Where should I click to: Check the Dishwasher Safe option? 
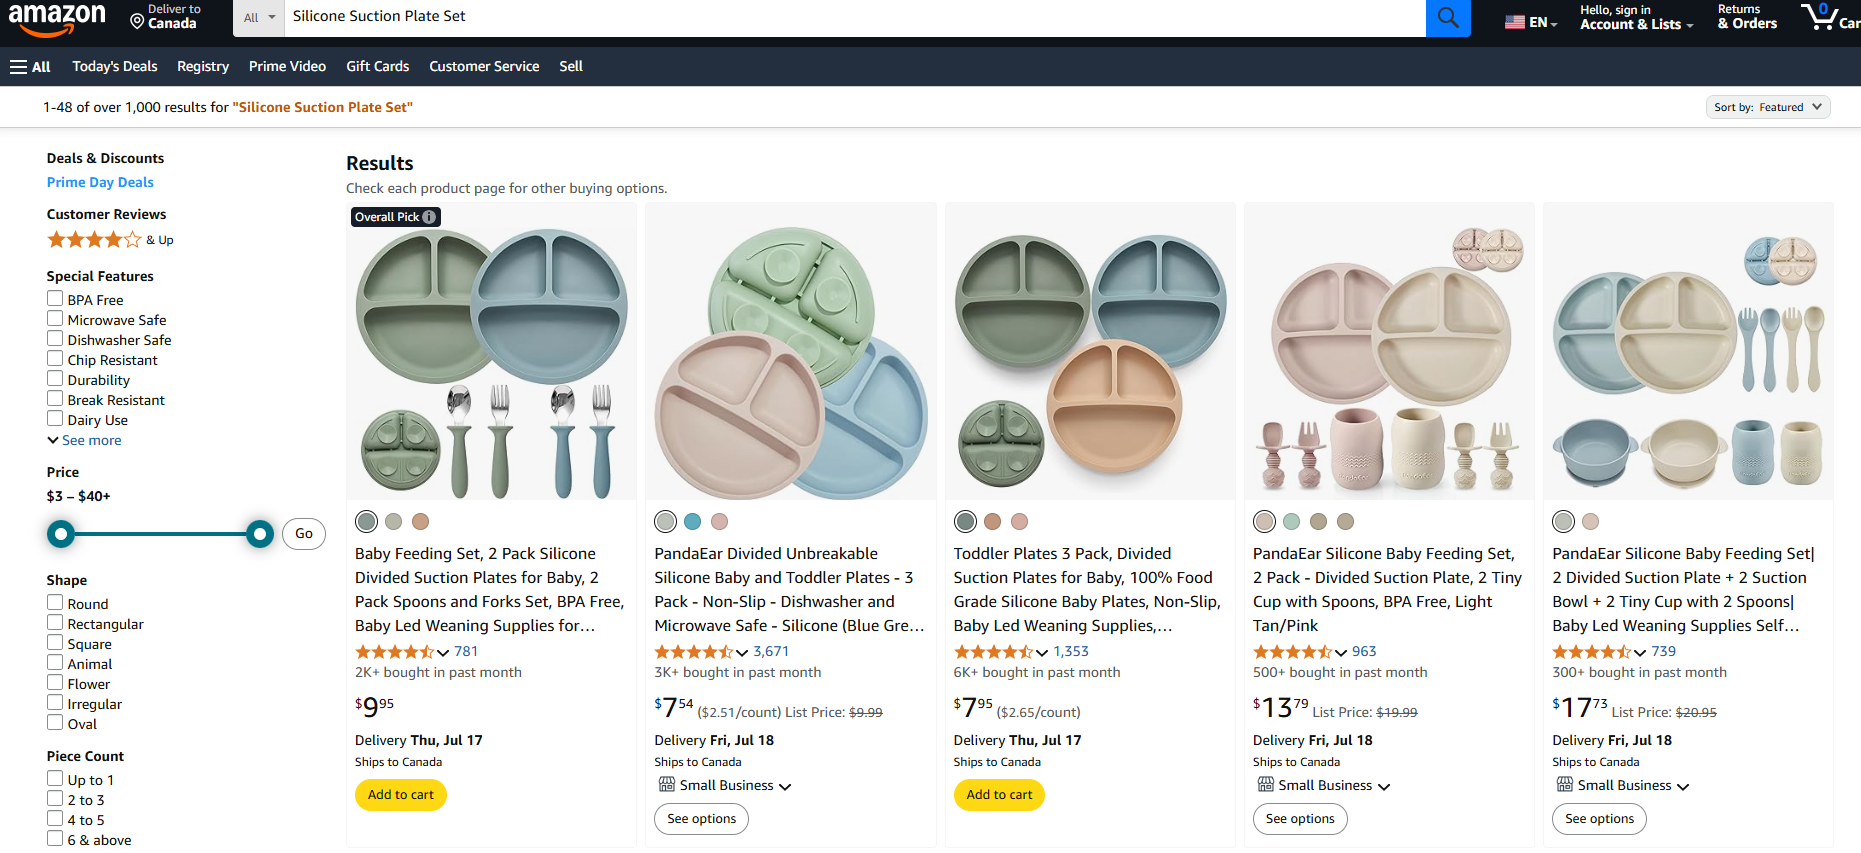55,339
